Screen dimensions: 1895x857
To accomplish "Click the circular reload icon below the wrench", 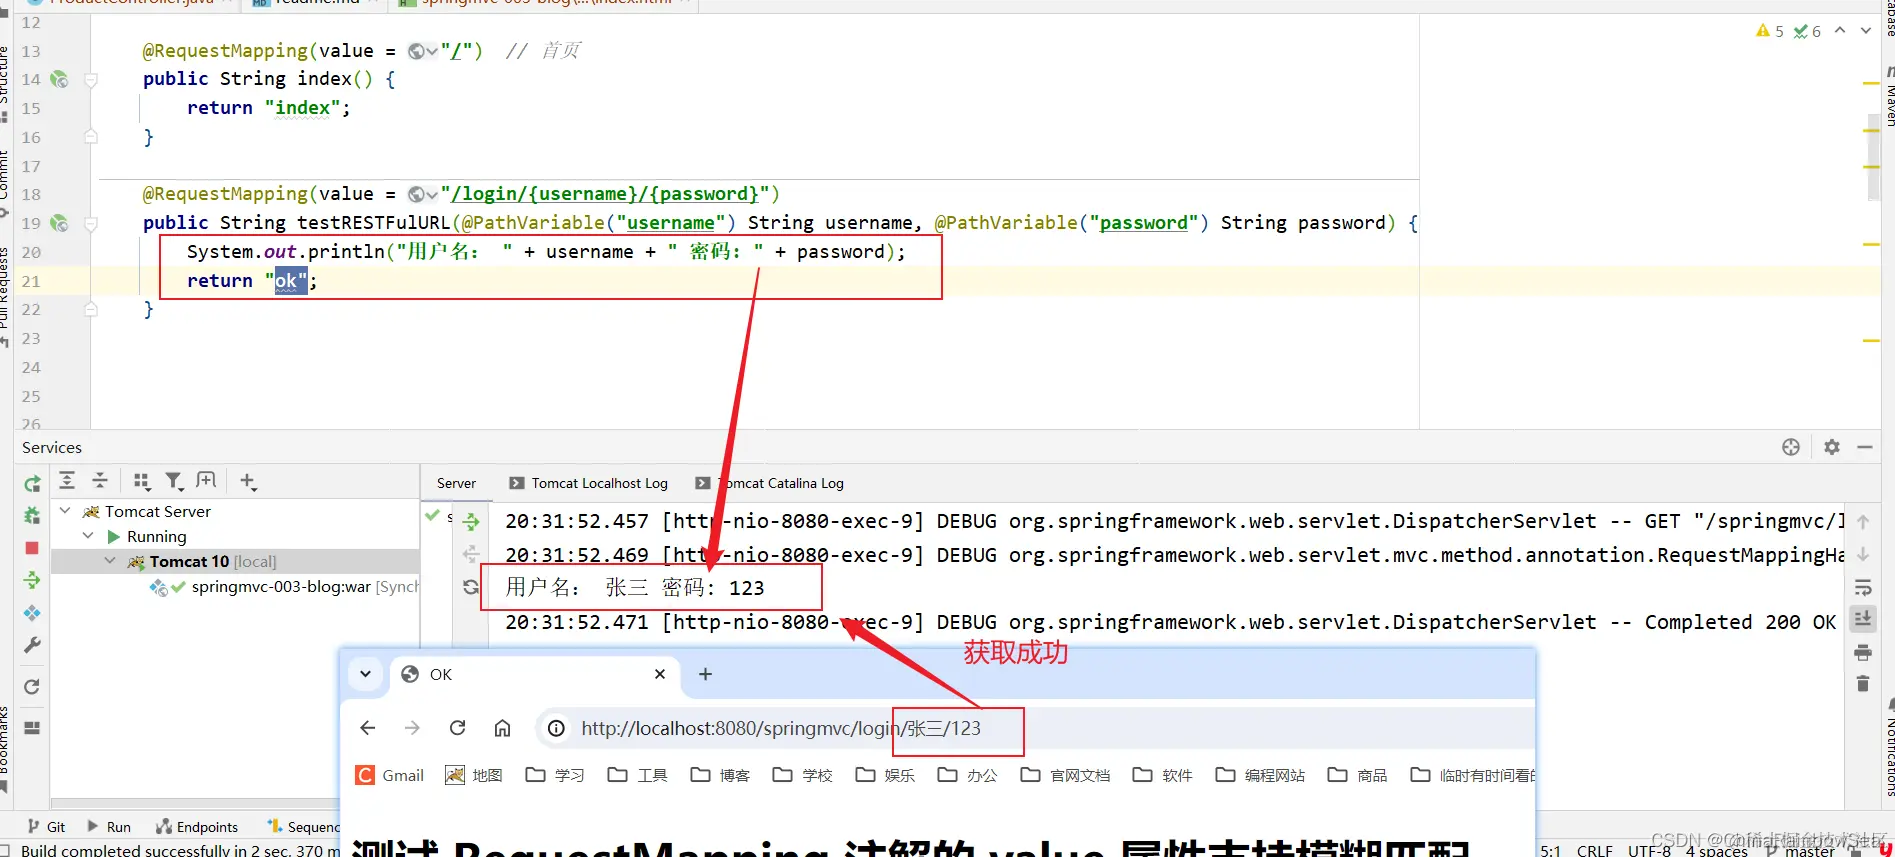I will 32,687.
